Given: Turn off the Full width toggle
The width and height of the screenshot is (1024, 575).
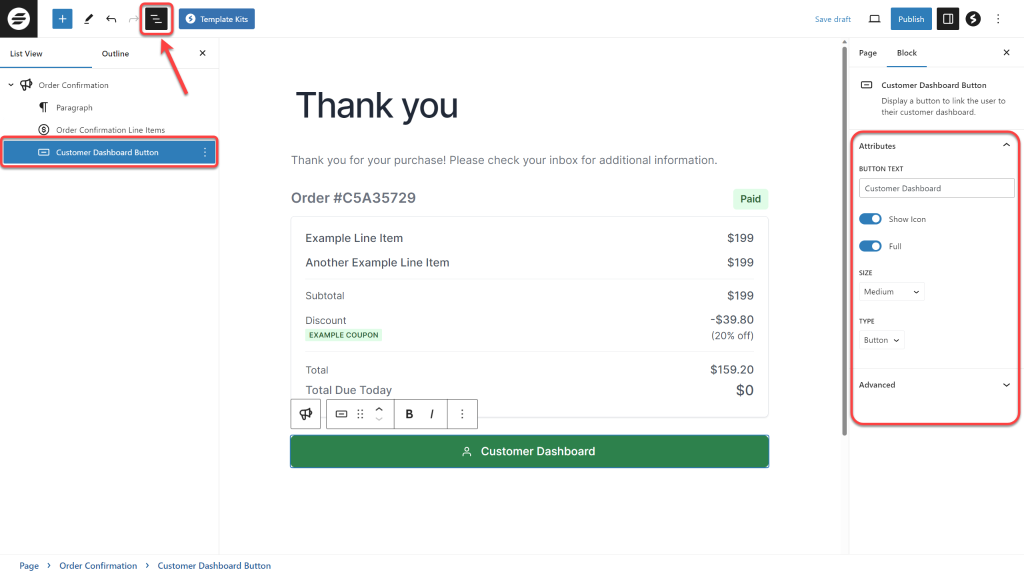Looking at the screenshot, I should (x=870, y=246).
